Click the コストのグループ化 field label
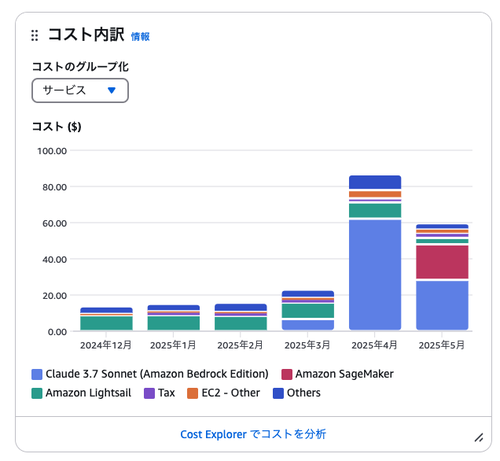 coord(80,67)
